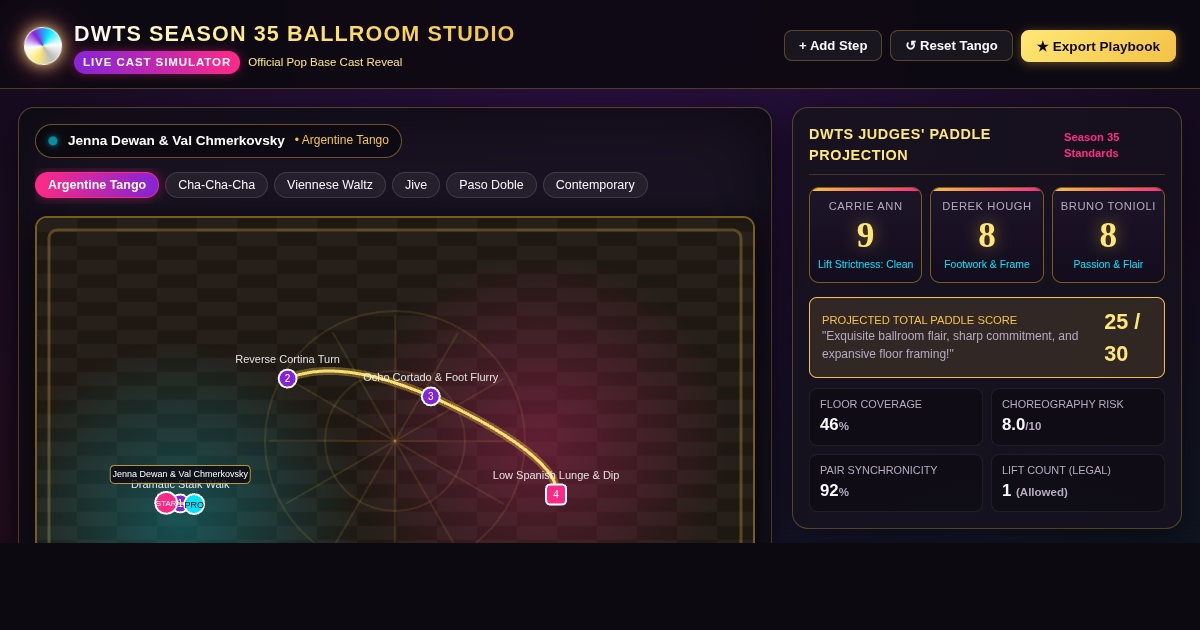The width and height of the screenshot is (1200, 630).
Task: Click the Projected Total Paddle Score box
Action: pos(987,337)
